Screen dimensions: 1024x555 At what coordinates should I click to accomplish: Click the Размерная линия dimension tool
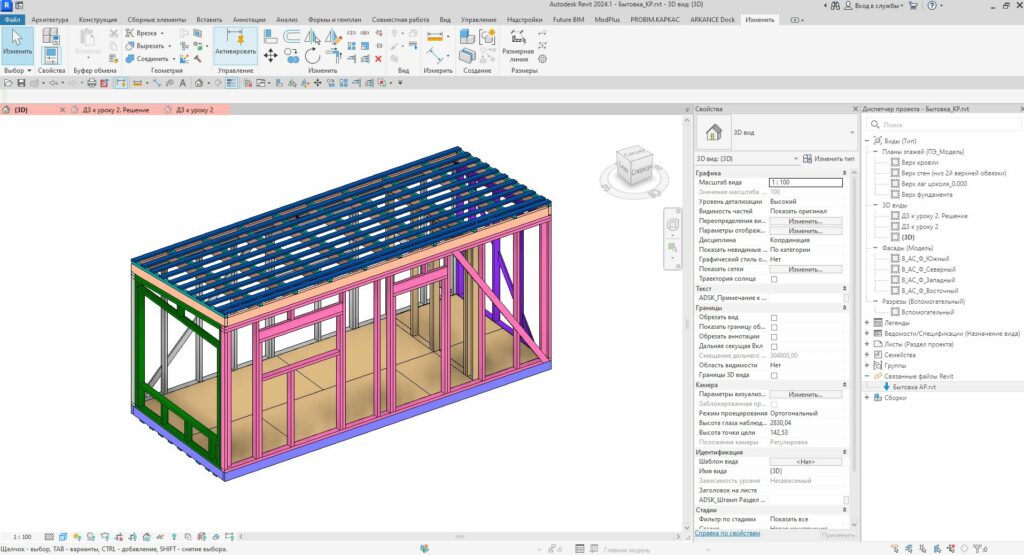(517, 39)
